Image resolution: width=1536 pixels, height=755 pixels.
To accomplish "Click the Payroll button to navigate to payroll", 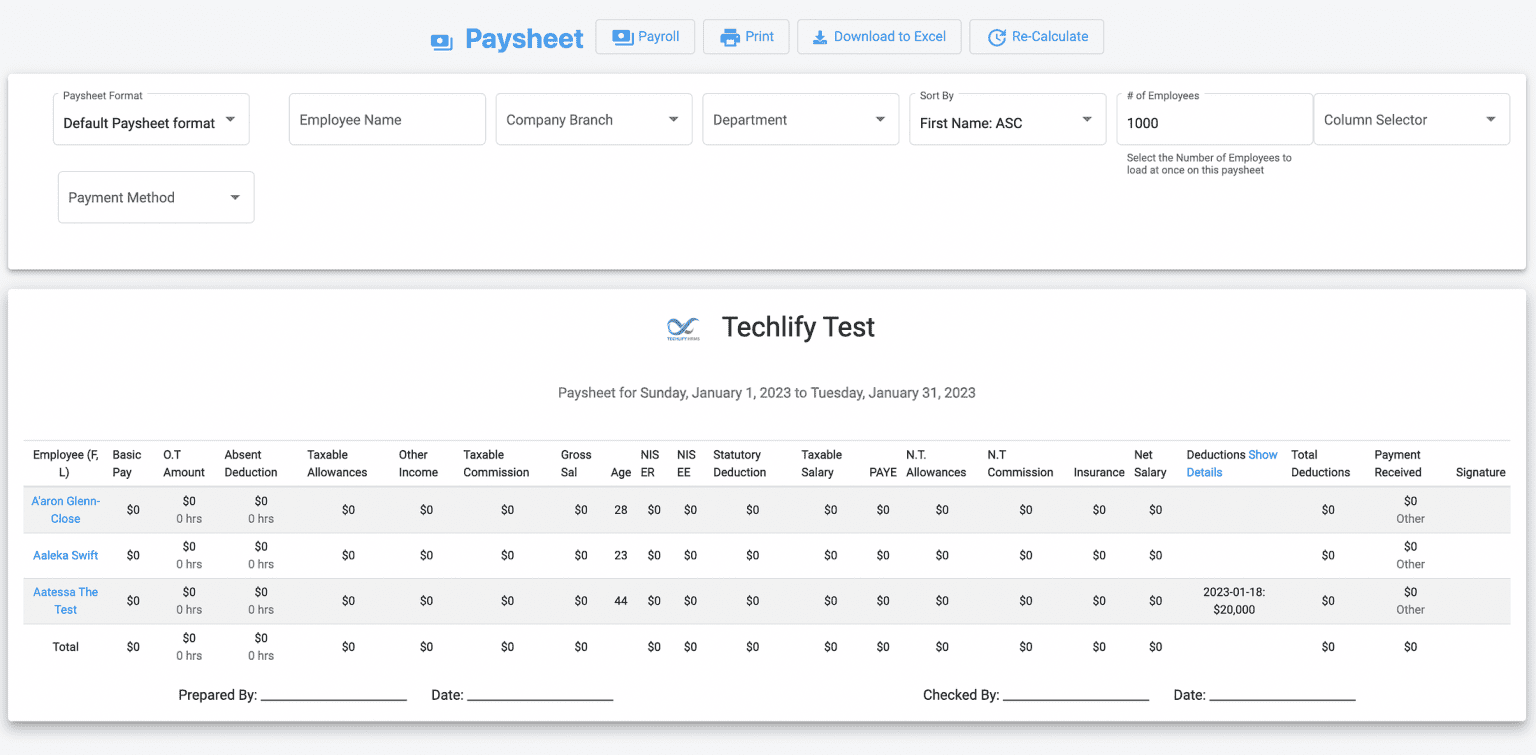I will click(x=645, y=36).
